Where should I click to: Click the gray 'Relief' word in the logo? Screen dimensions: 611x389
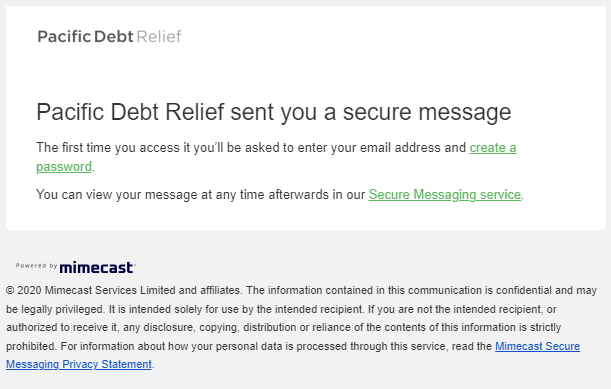159,37
